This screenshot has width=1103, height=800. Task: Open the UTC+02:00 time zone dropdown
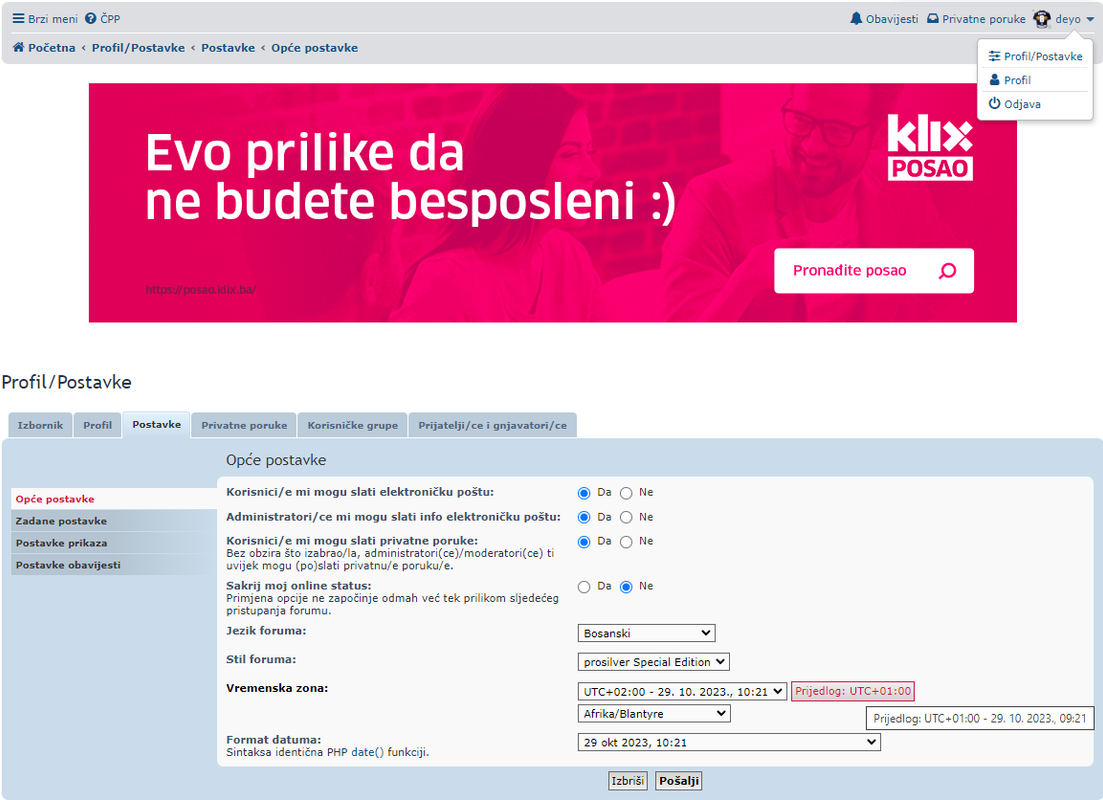(x=682, y=692)
